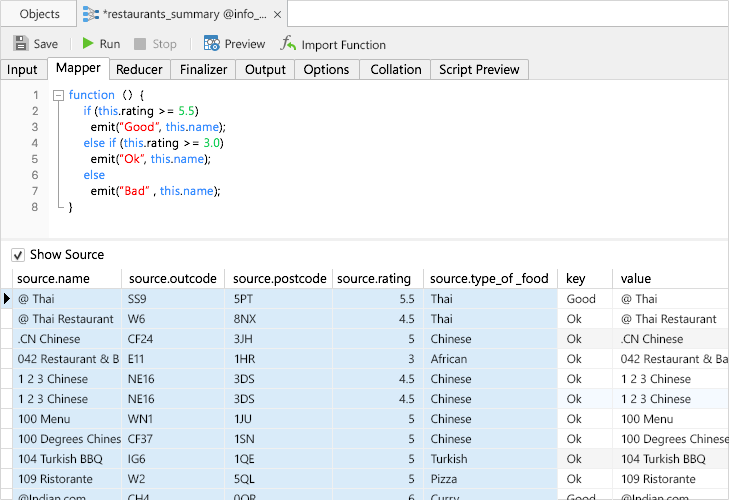
Task: Click the "CF24" outcode cell
Action: coord(173,339)
